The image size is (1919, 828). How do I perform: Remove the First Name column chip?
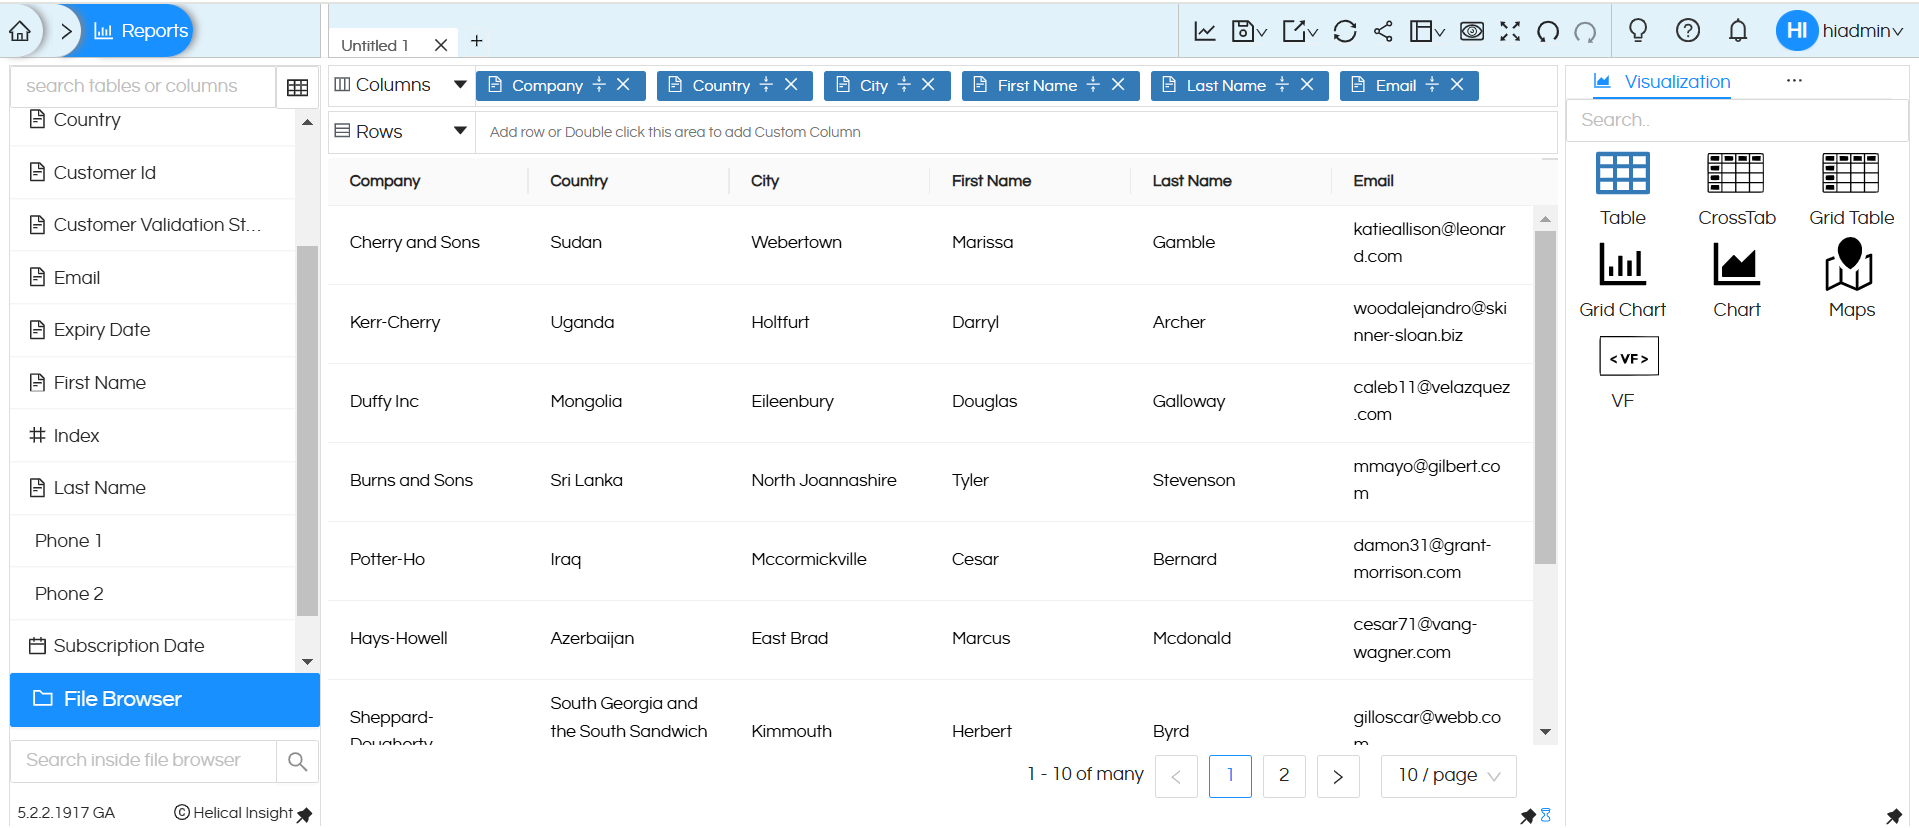(1118, 84)
